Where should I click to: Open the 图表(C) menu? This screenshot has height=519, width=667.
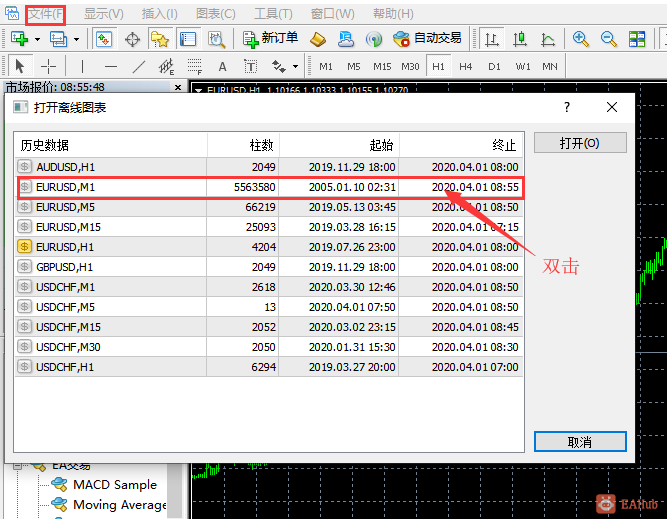coord(216,14)
